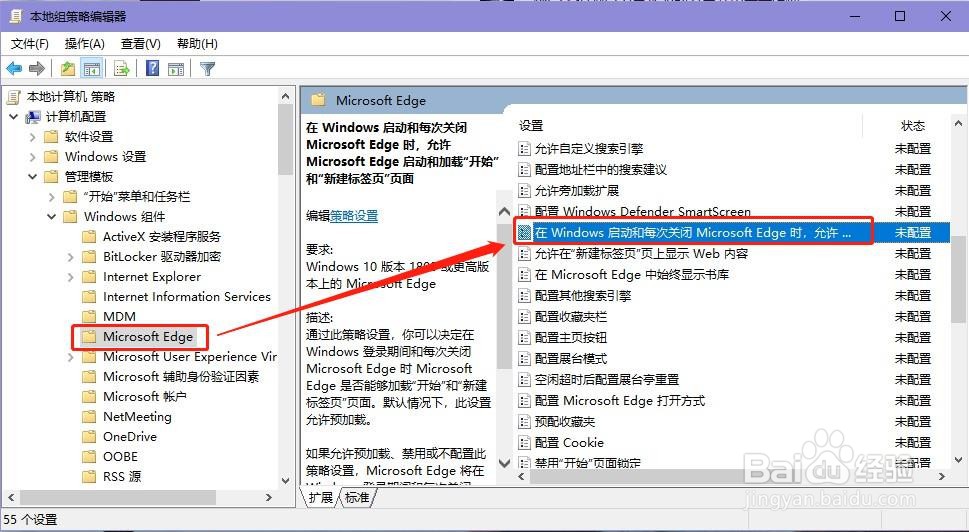Click the Up one level folder icon
The image size is (969, 532).
click(x=67, y=69)
